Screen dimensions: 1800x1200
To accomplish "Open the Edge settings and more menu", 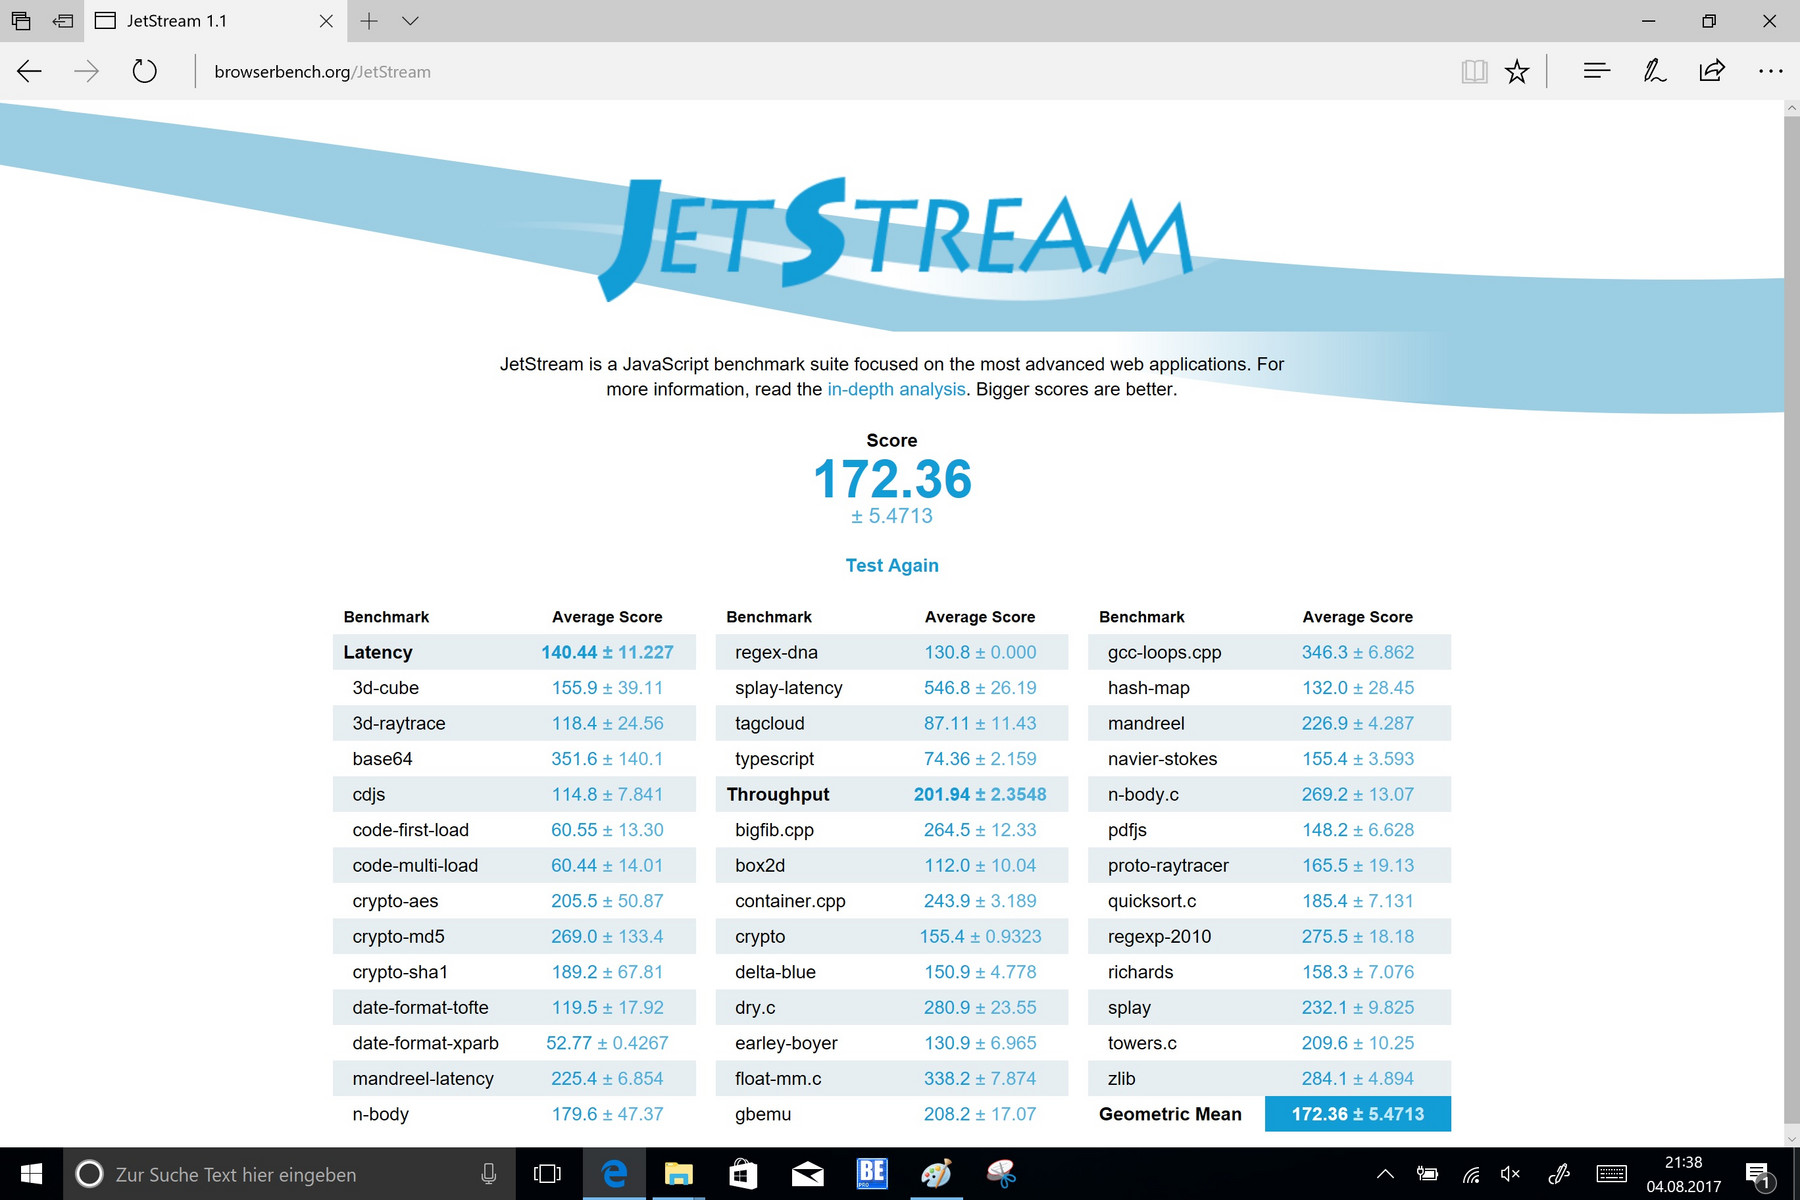I will coord(1770,71).
